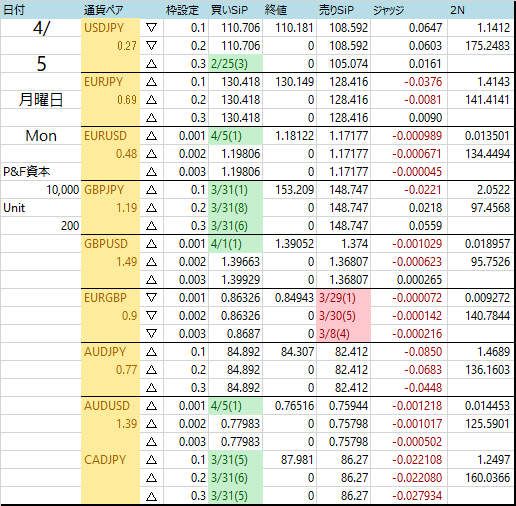Select the EURUSD currency pair cell

point(110,136)
